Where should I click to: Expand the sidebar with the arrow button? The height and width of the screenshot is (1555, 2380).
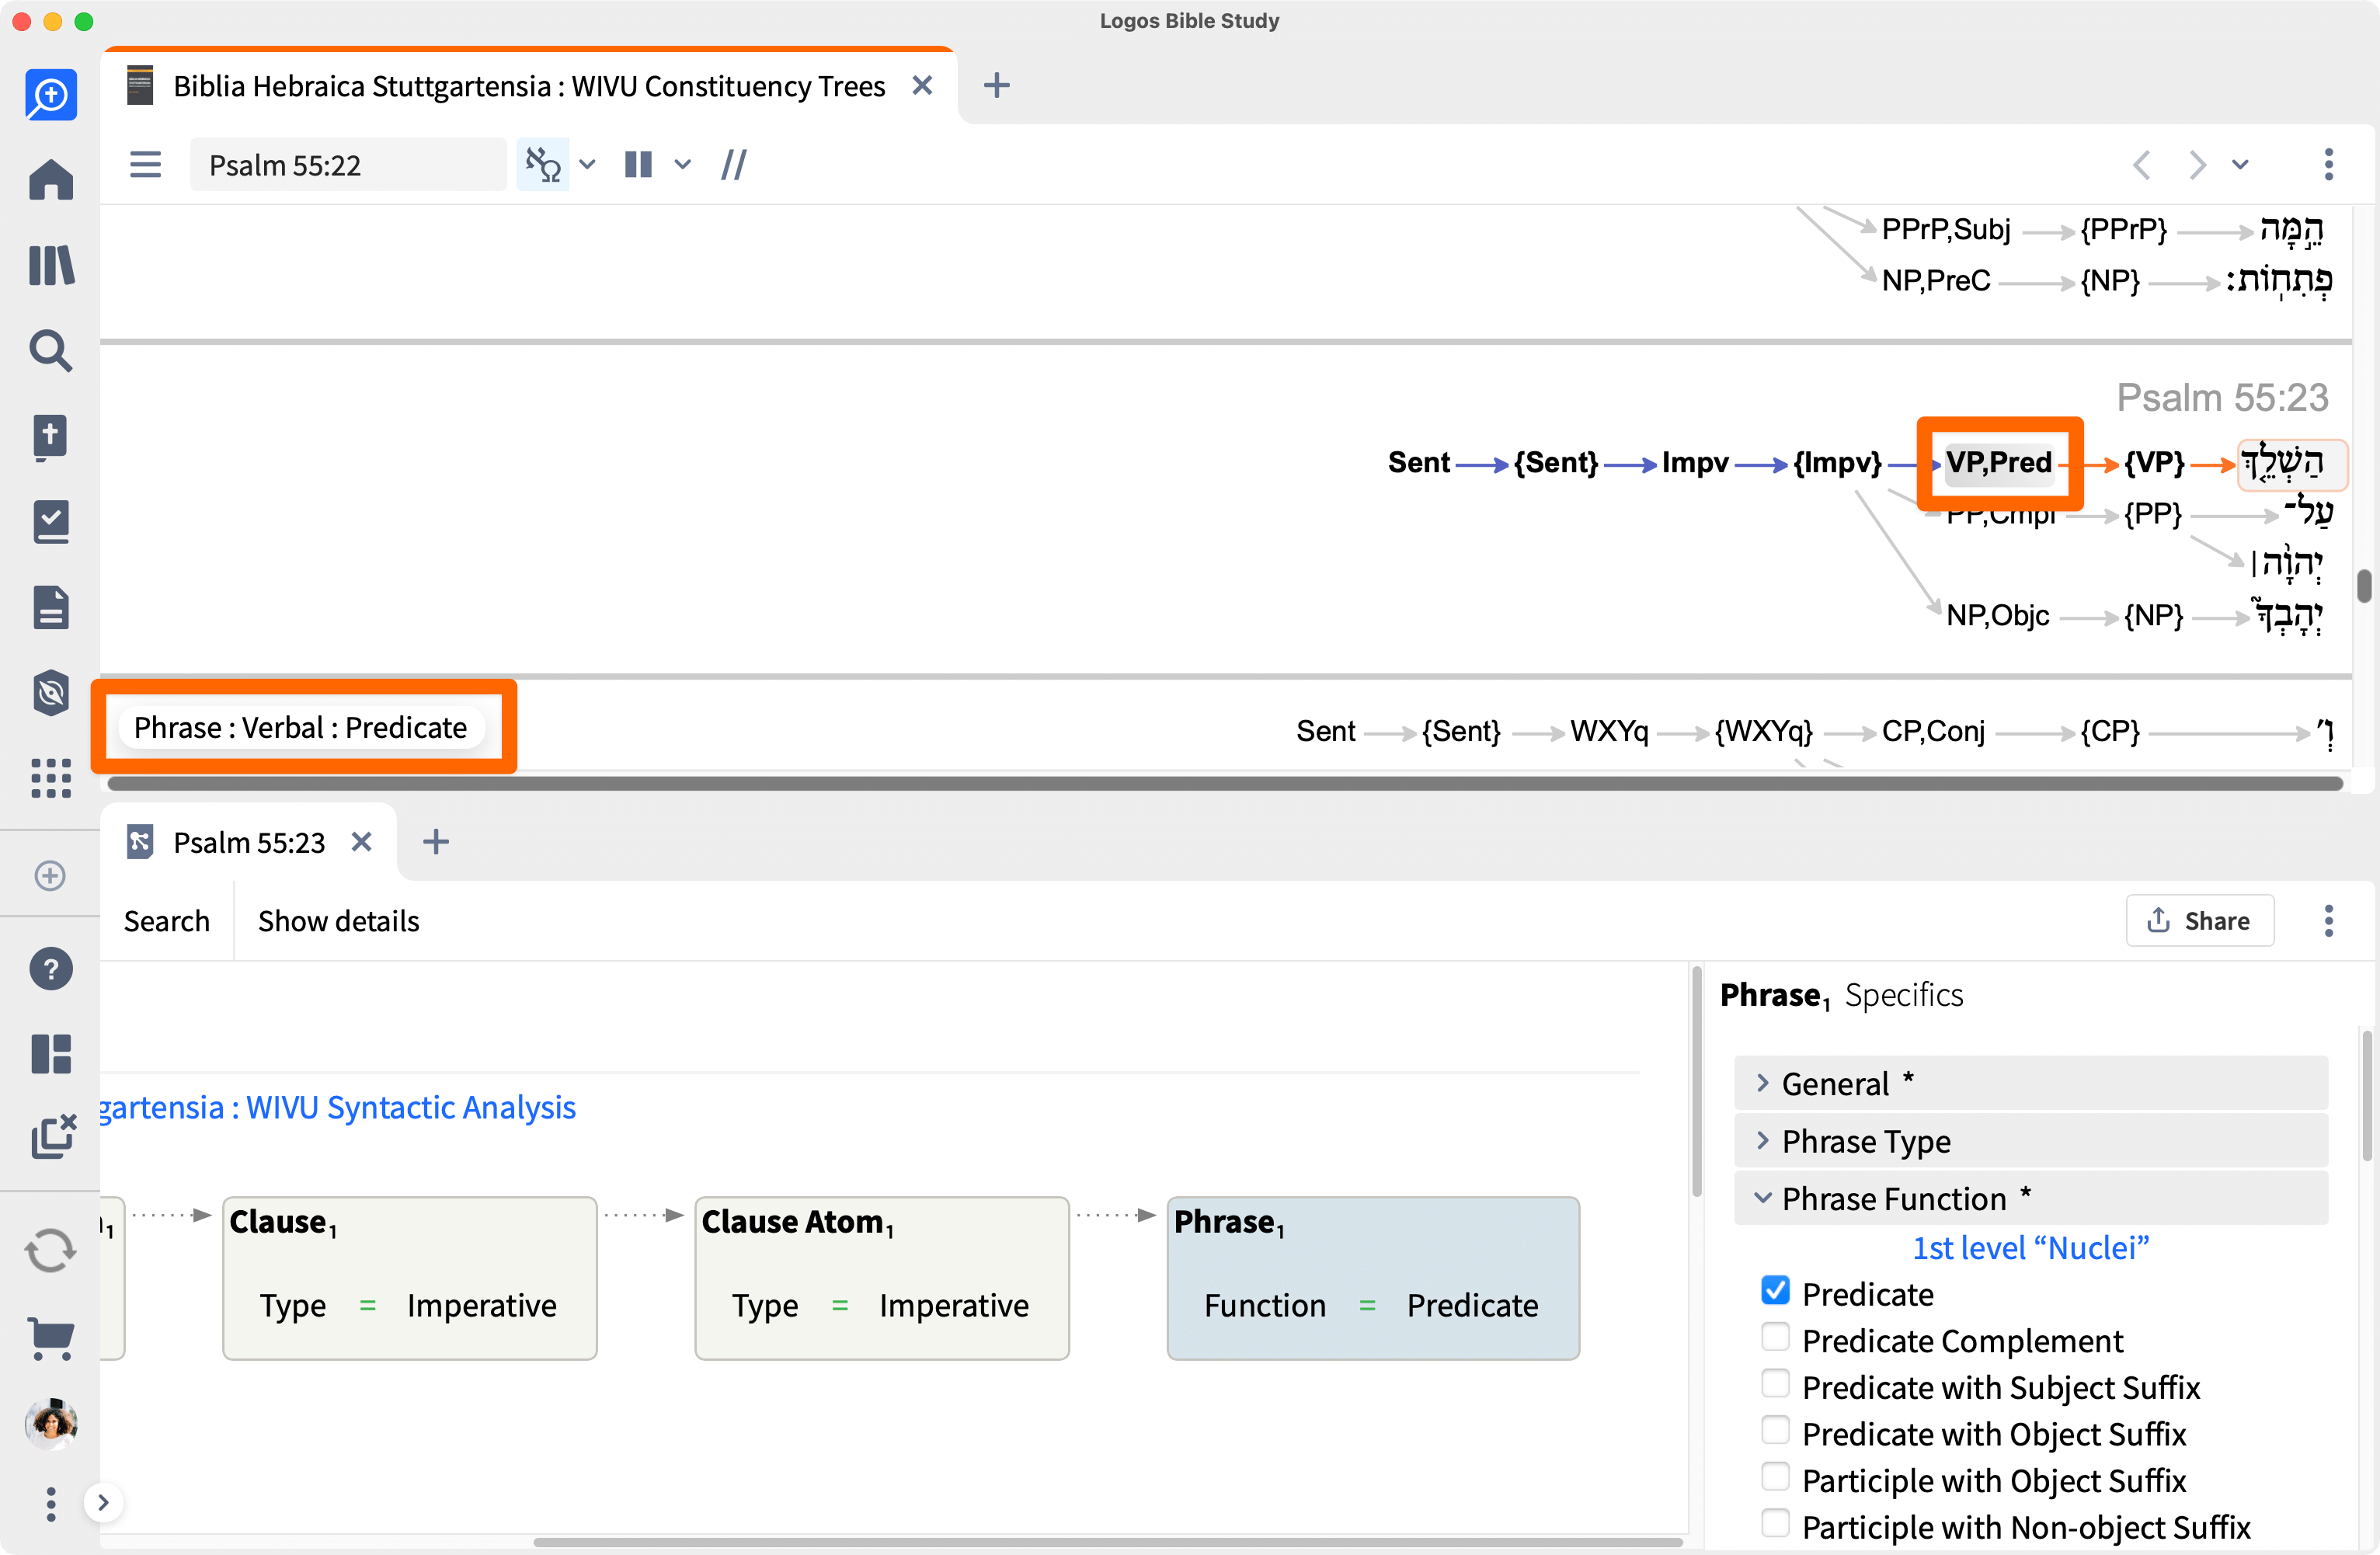coord(103,1503)
